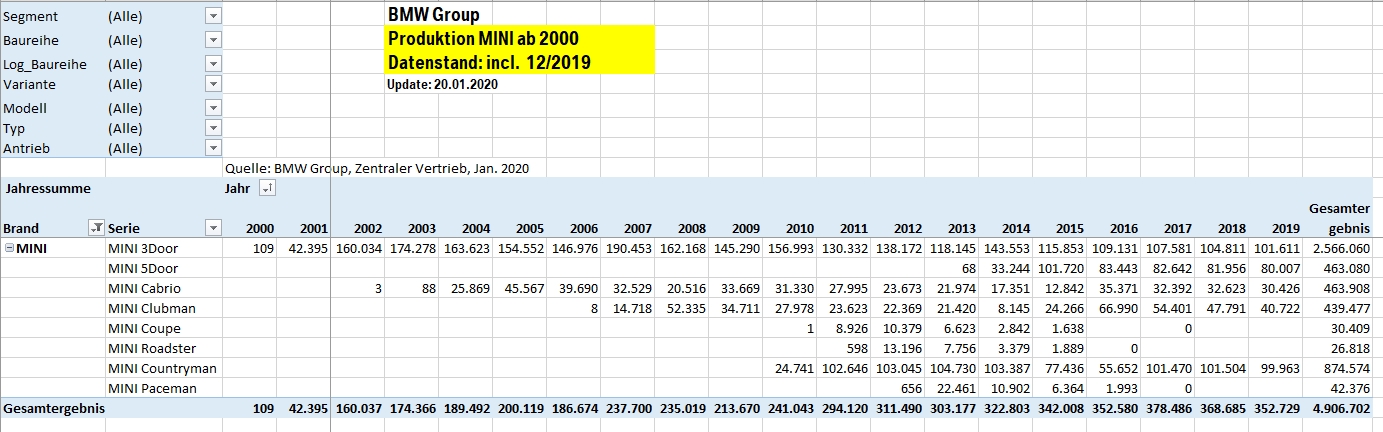
Task: Click the Gesamtergebnis row label
Action: [x=54, y=408]
